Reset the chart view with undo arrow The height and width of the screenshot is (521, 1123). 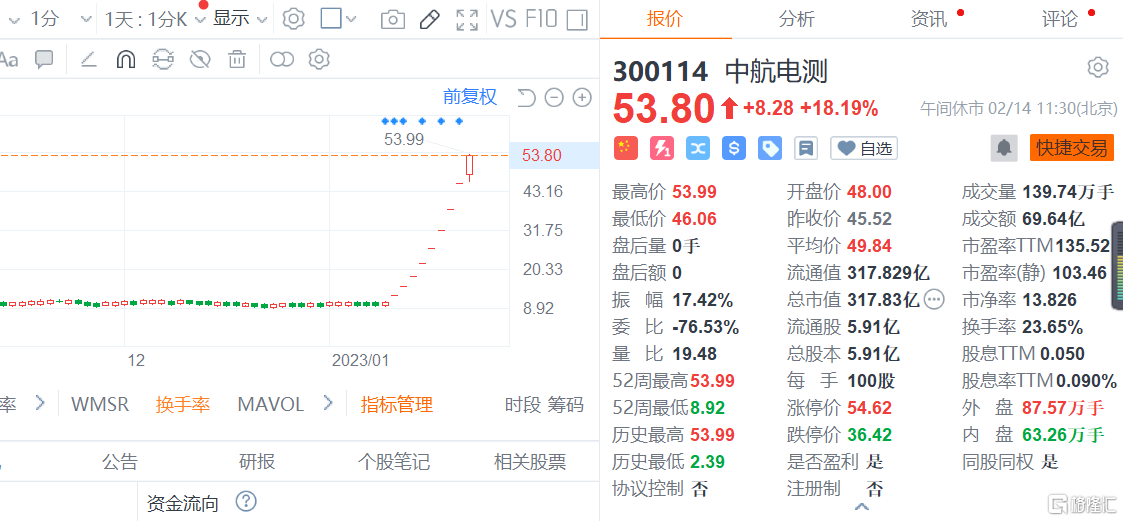click(526, 98)
